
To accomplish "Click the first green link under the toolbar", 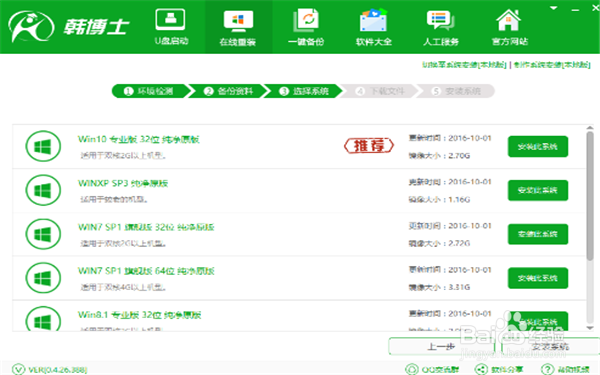I will pyautogui.click(x=464, y=65).
